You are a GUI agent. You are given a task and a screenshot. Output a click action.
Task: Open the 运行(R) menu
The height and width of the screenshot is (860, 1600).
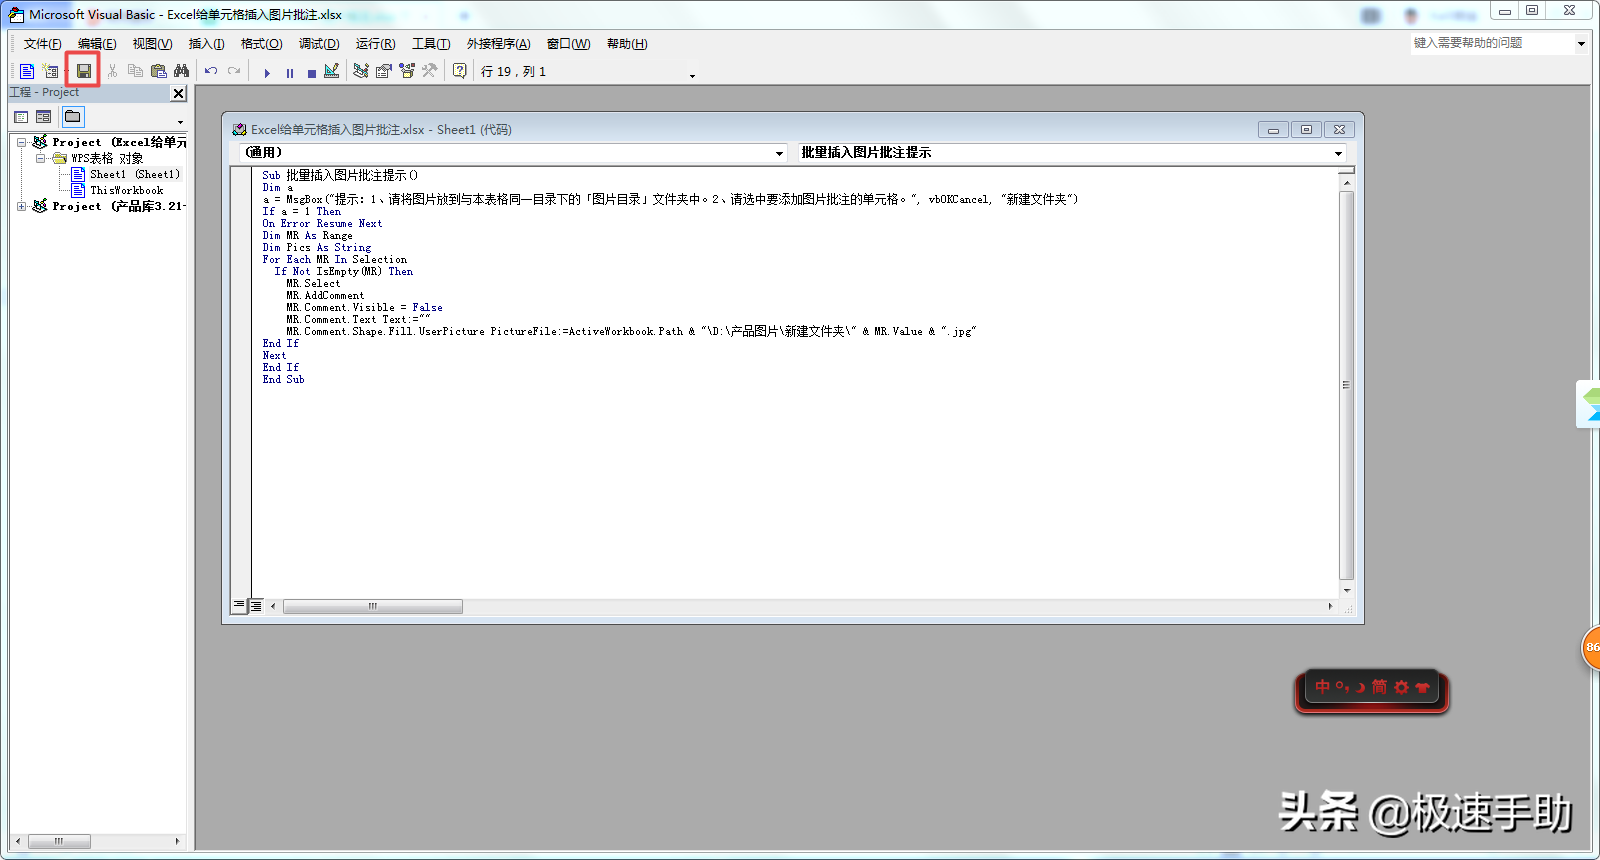(375, 44)
